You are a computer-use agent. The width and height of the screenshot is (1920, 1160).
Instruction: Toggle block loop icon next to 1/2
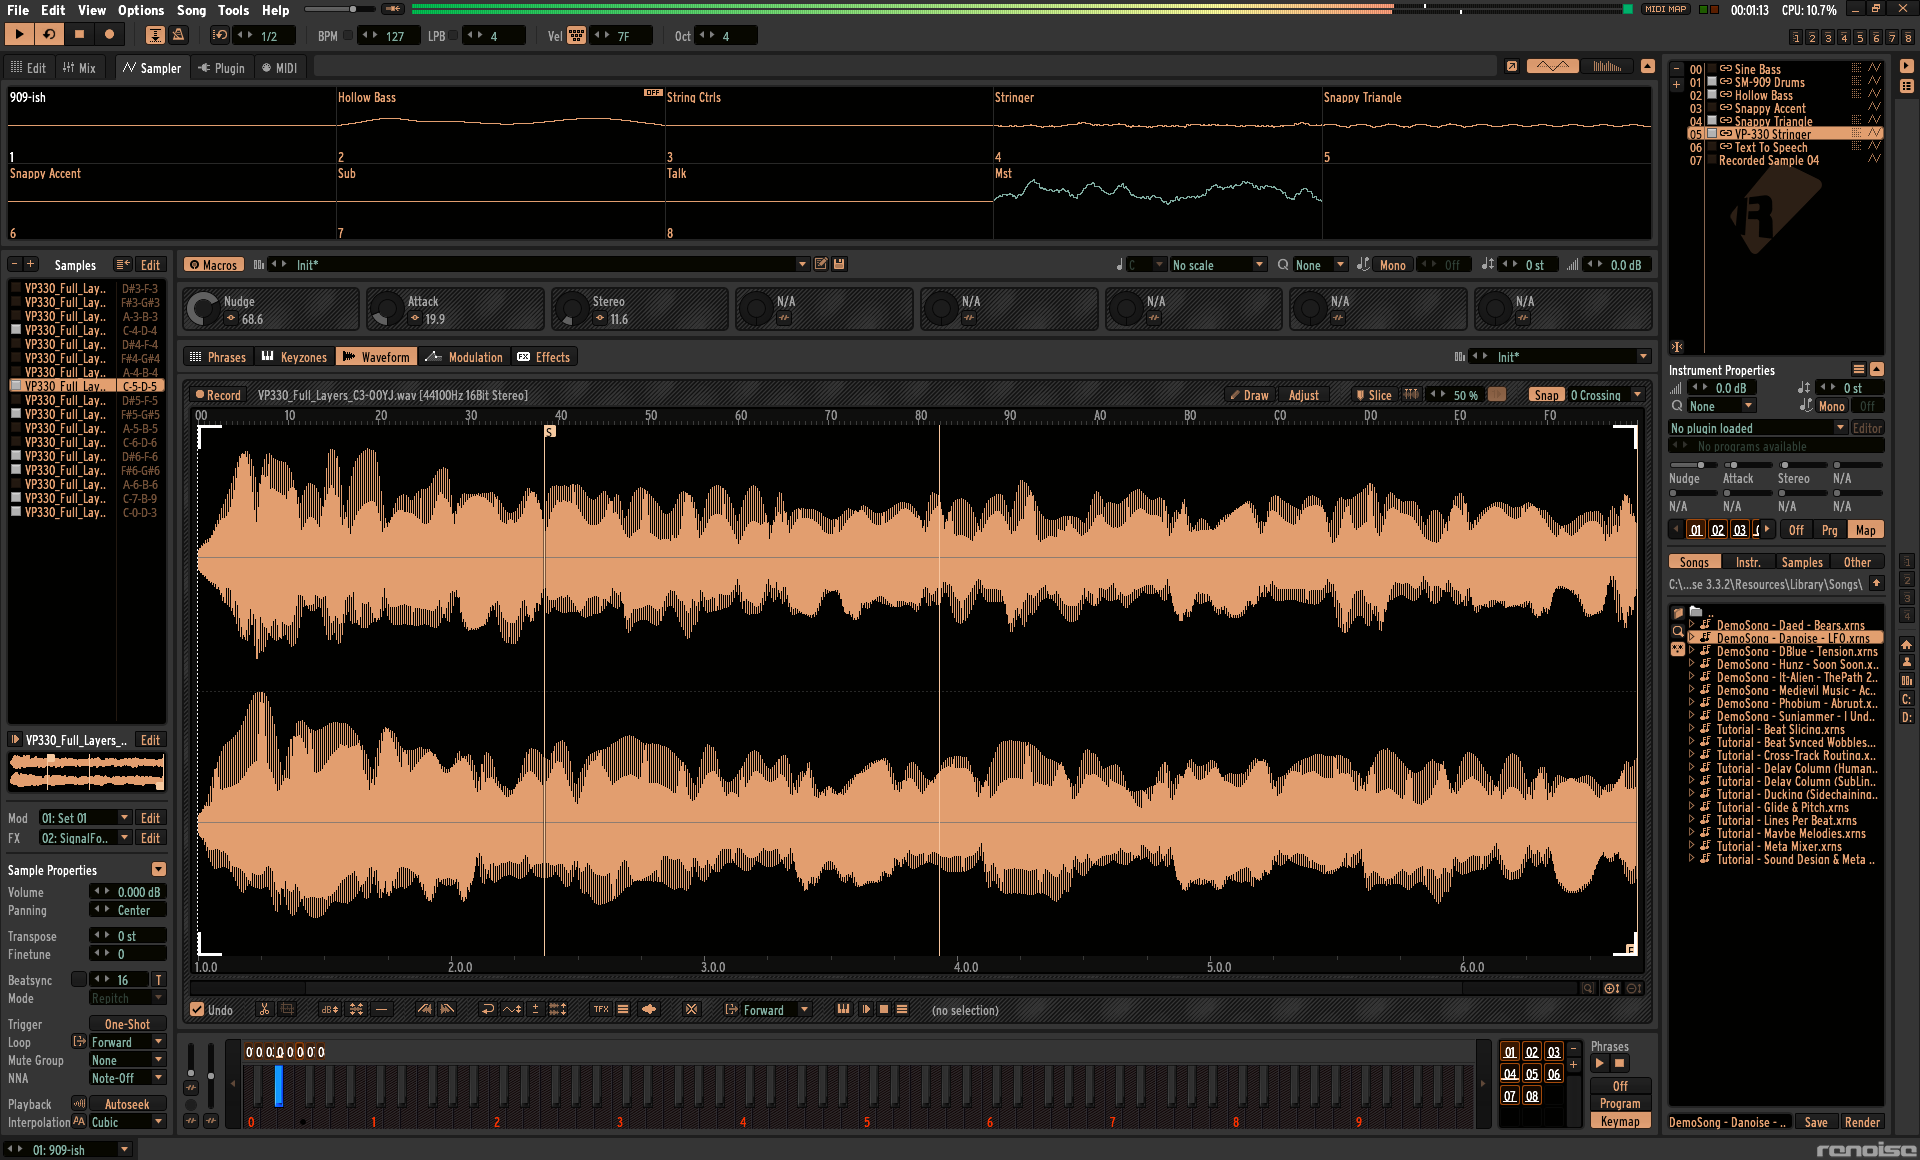point(220,35)
